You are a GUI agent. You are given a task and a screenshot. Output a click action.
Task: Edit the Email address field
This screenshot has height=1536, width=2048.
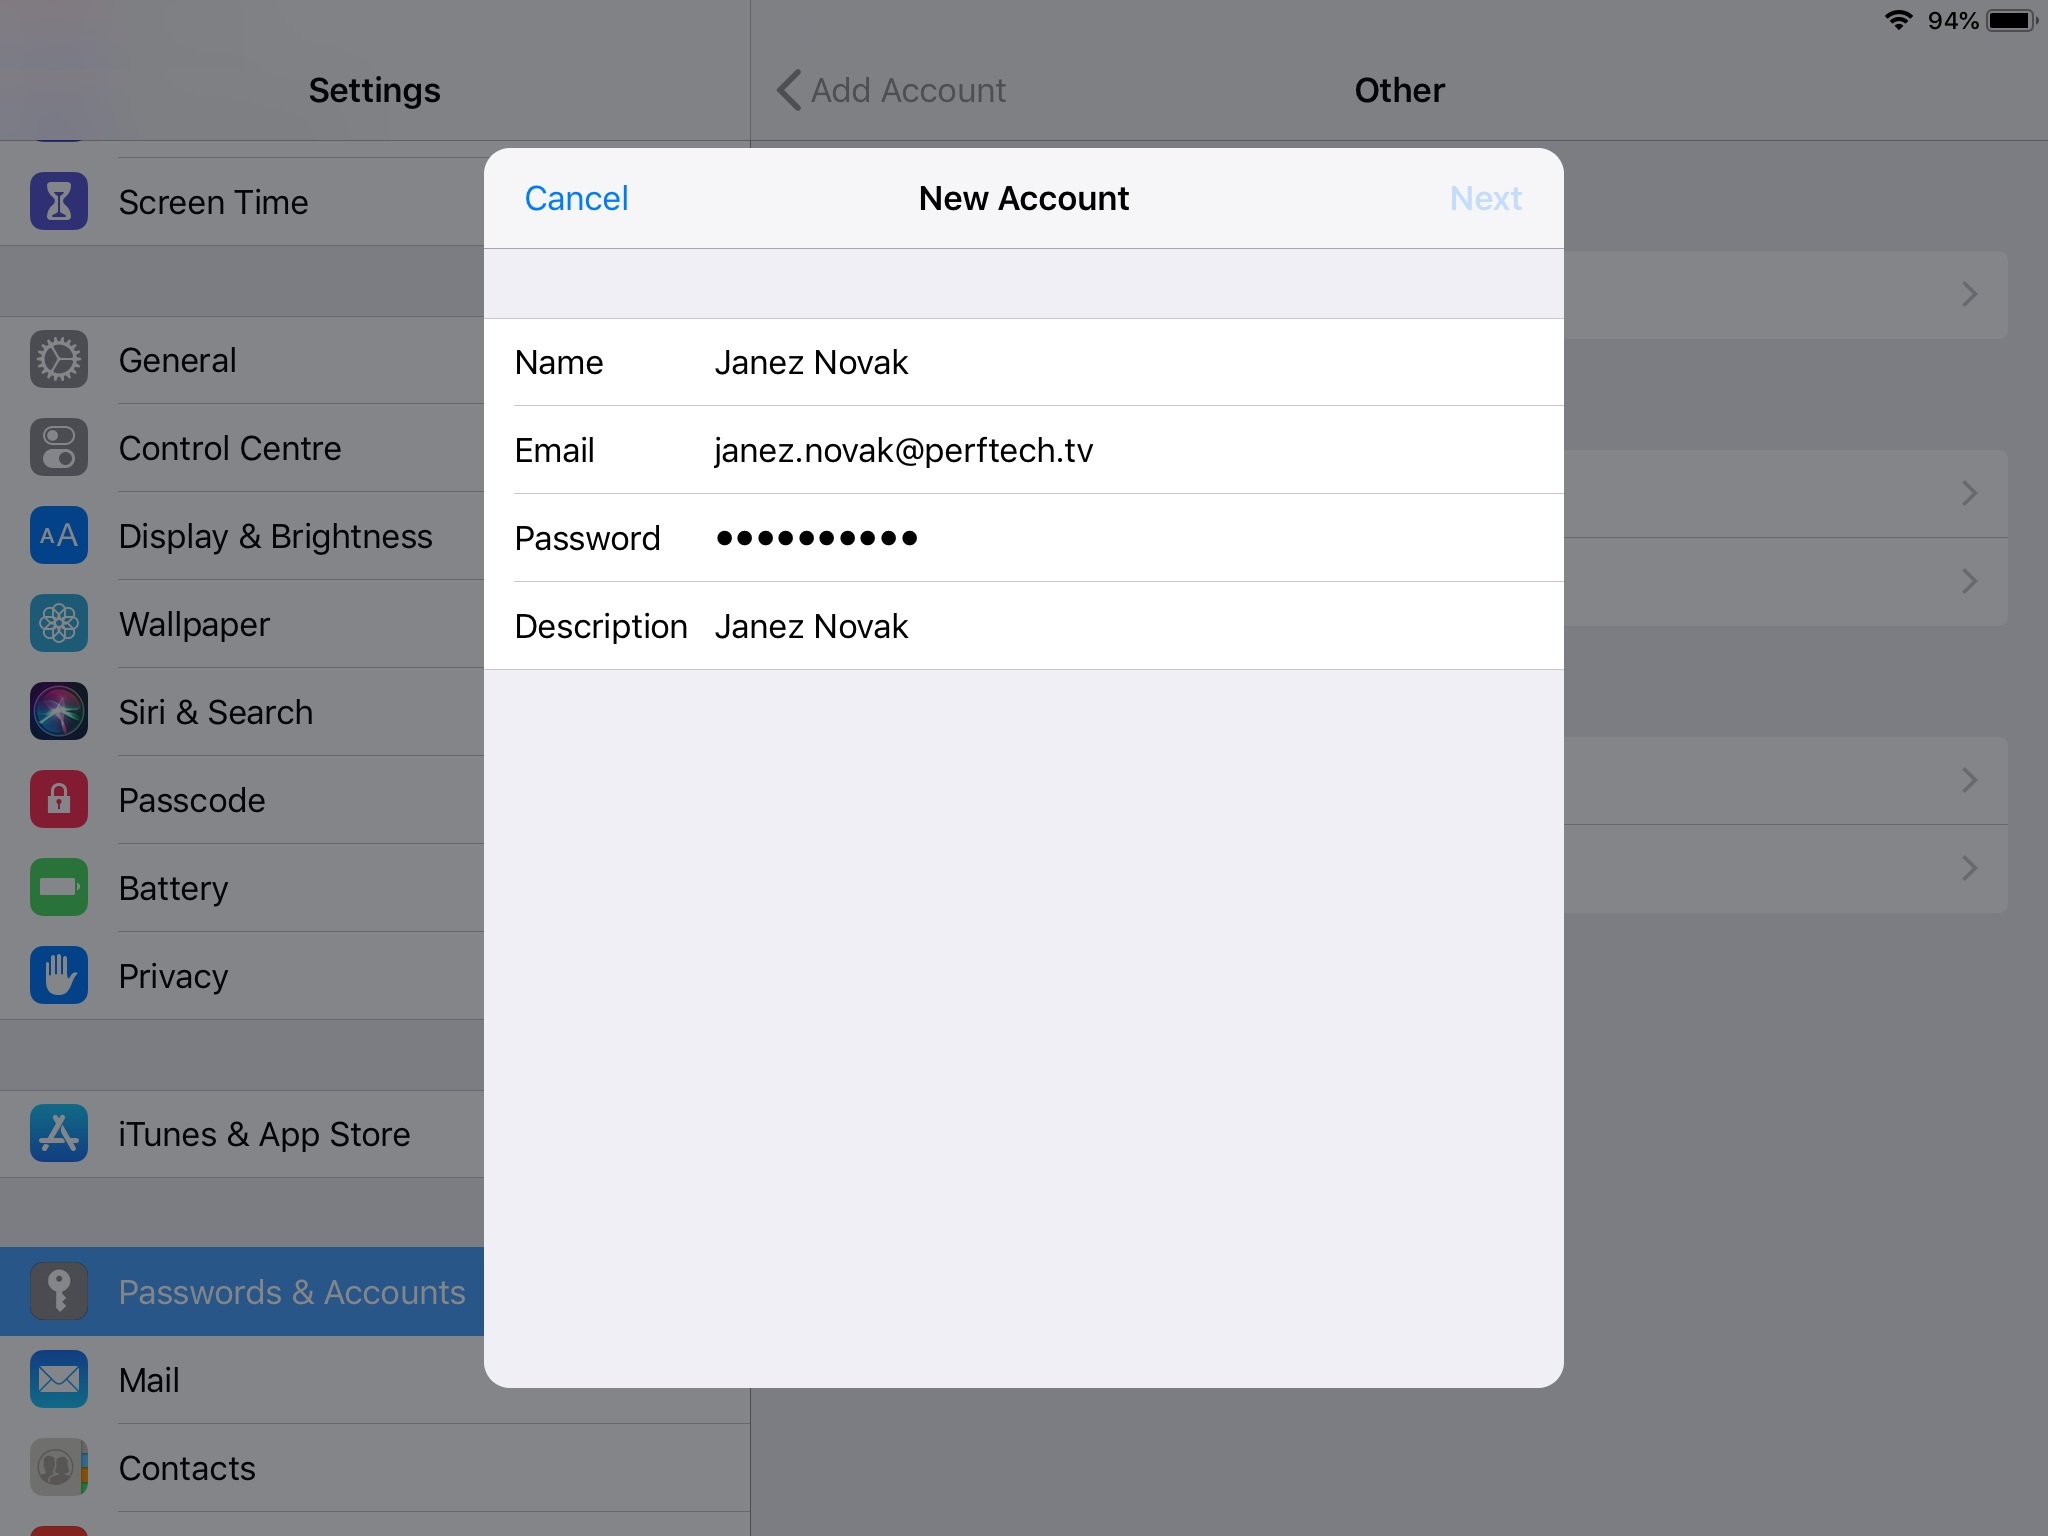click(x=1024, y=450)
